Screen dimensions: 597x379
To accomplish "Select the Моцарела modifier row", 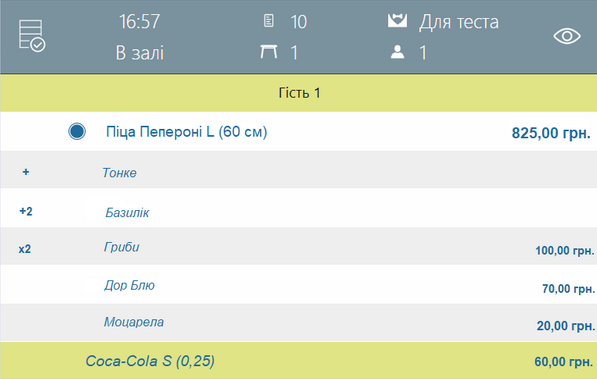I will point(298,323).
